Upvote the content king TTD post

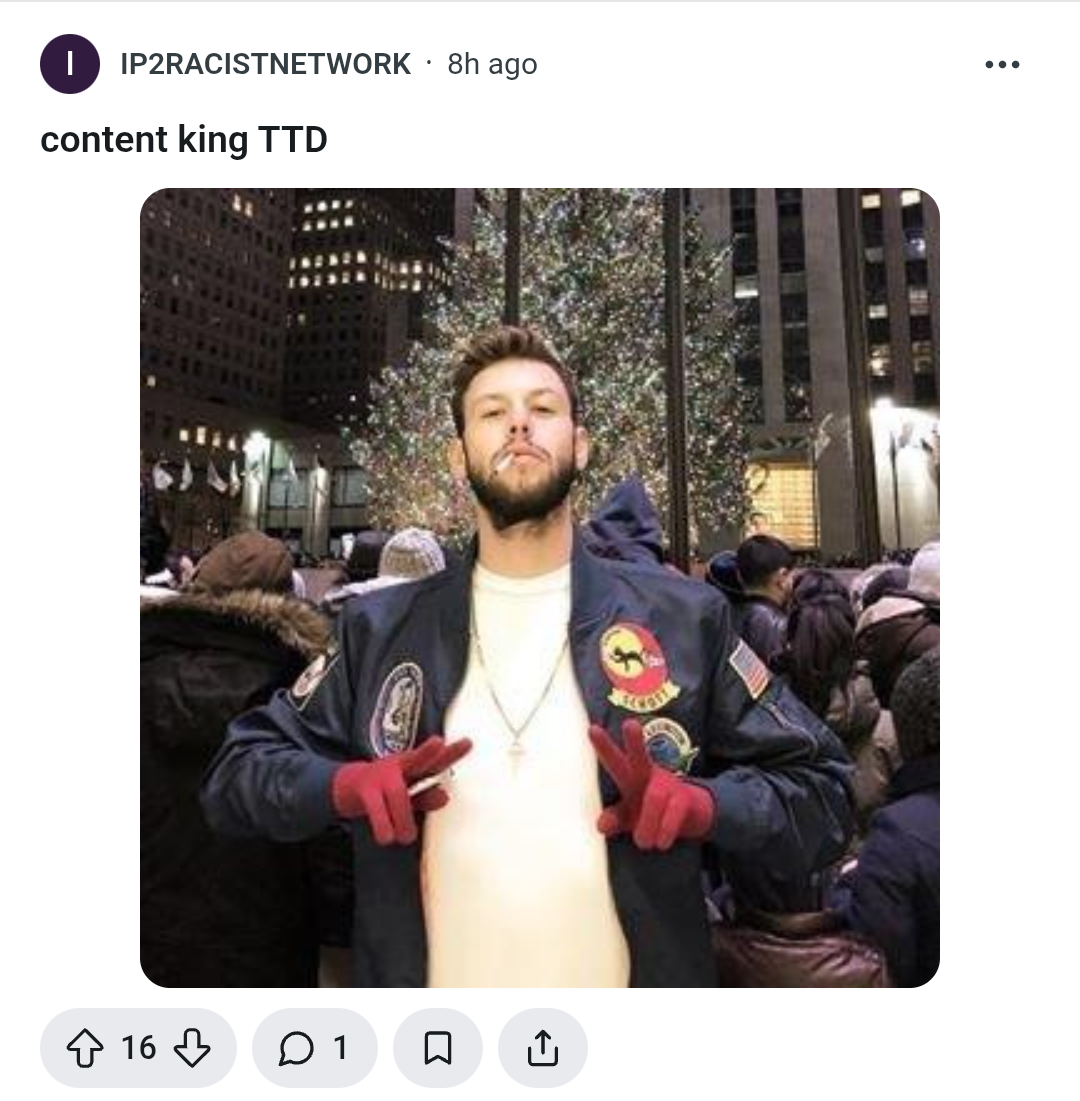coord(85,1048)
